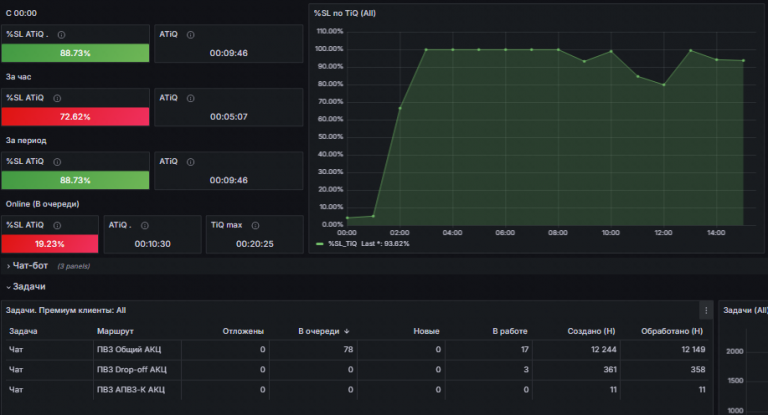
Task: Click В работе value 17
Action: 525,350
